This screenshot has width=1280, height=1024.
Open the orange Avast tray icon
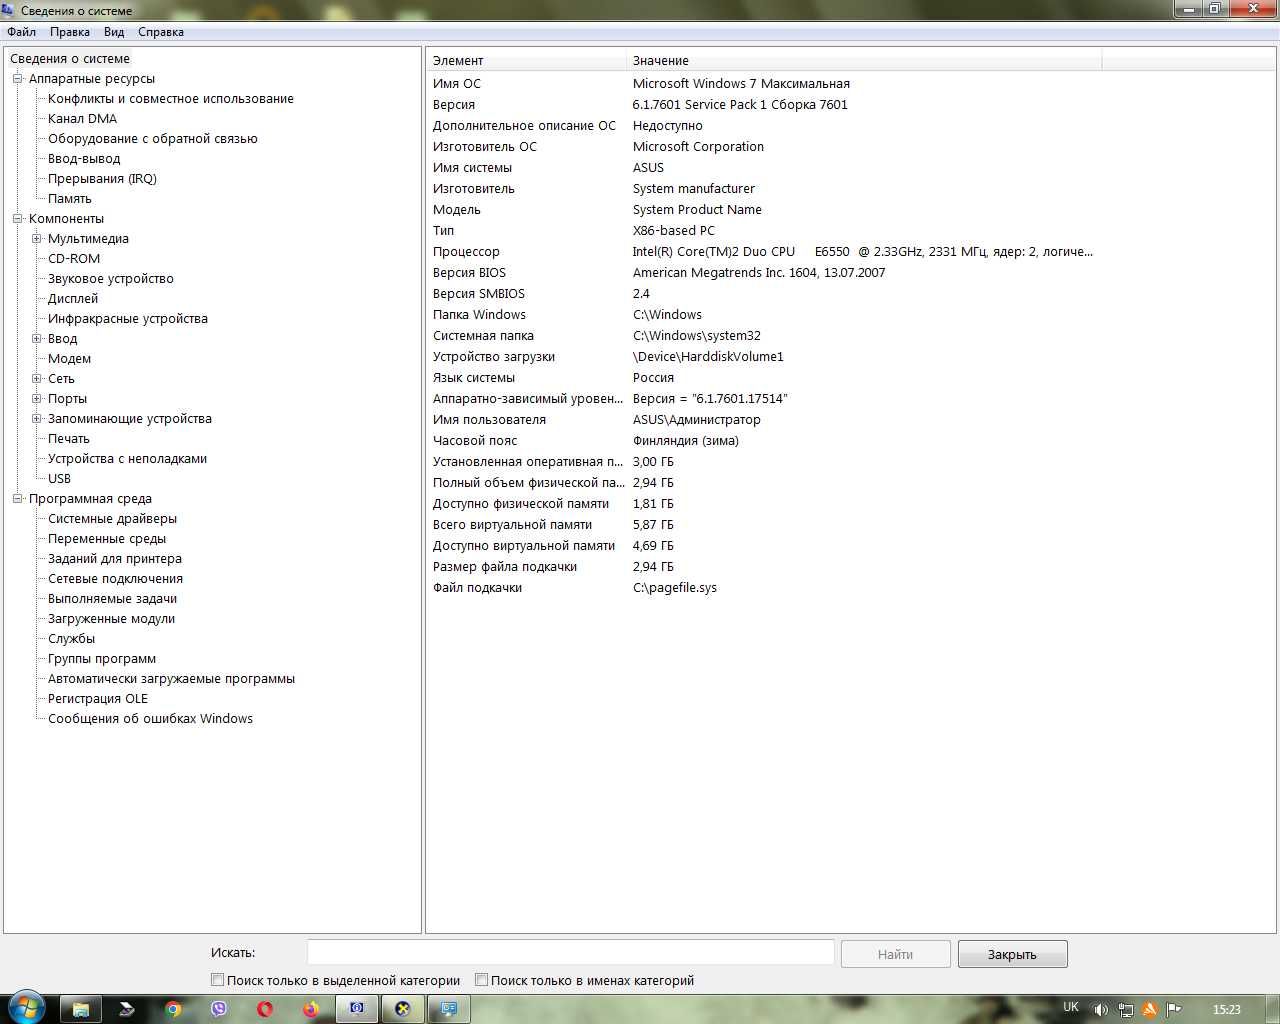pos(1150,1009)
